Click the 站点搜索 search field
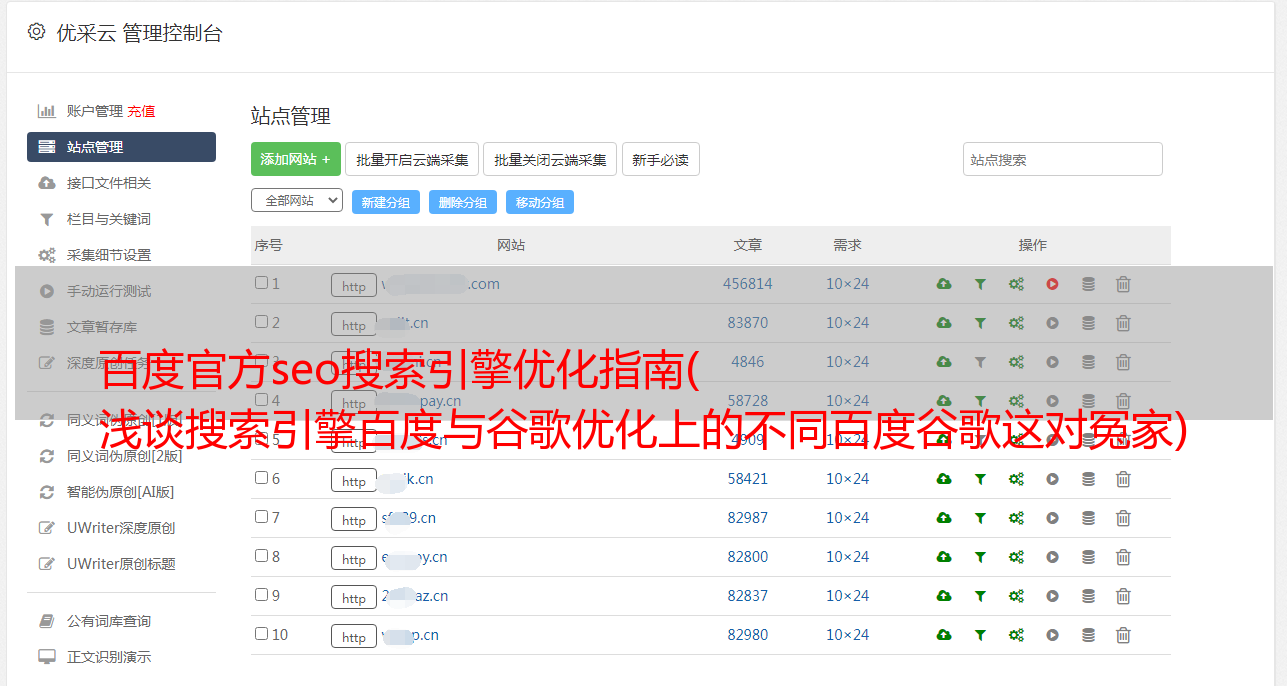 (1063, 159)
